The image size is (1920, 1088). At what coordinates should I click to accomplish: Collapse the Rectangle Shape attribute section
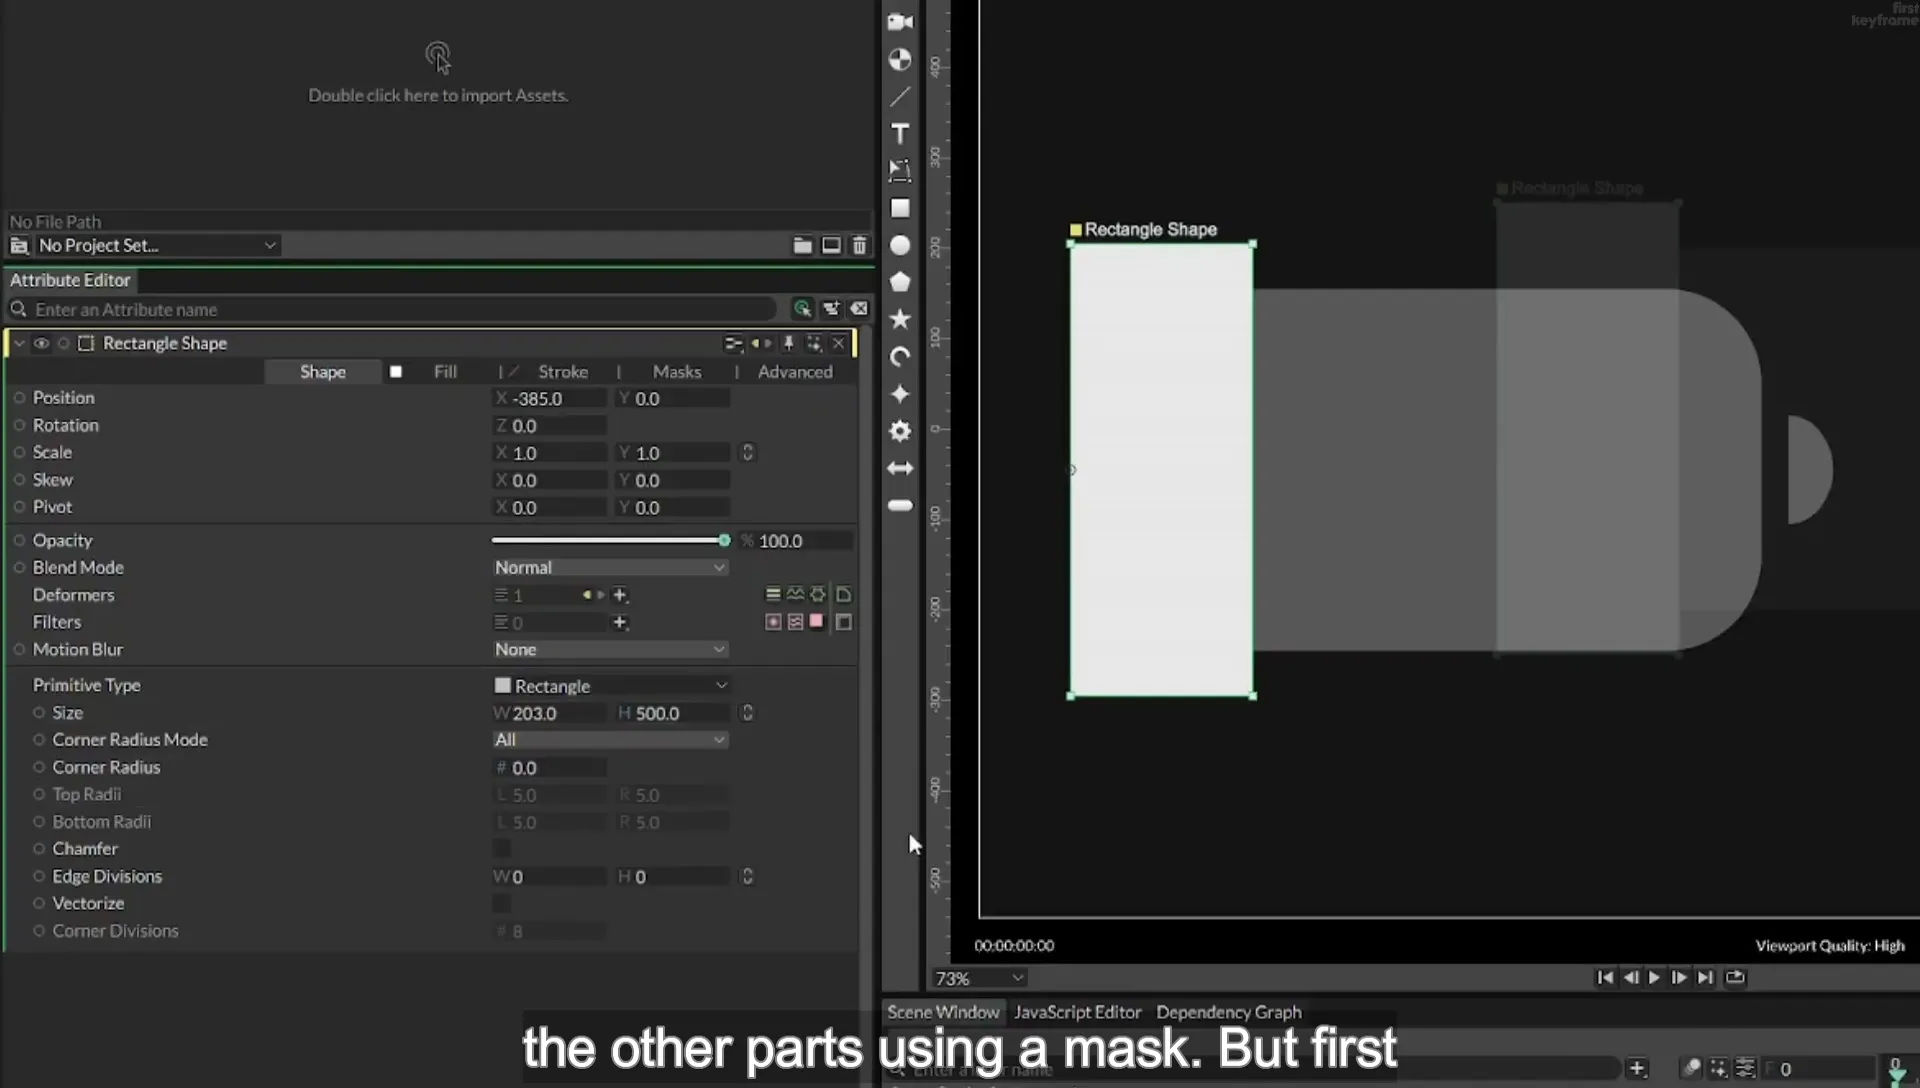pos(19,343)
